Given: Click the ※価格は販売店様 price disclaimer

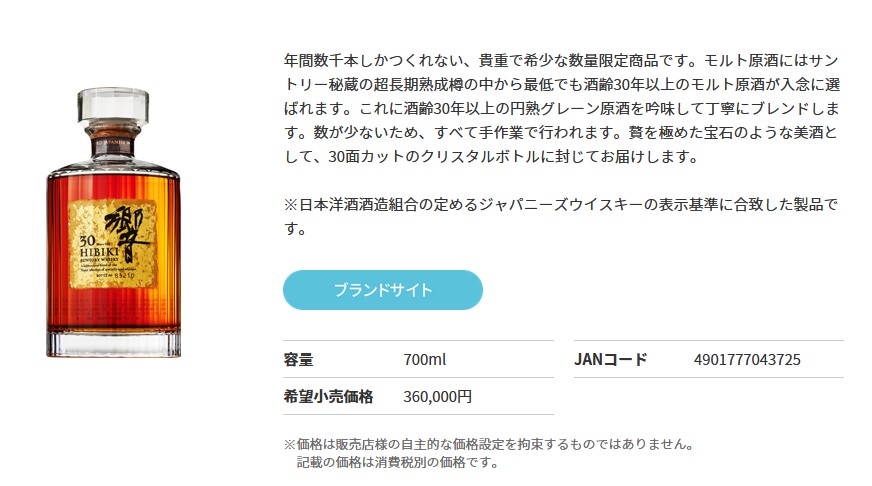Looking at the screenshot, I should [489, 444].
